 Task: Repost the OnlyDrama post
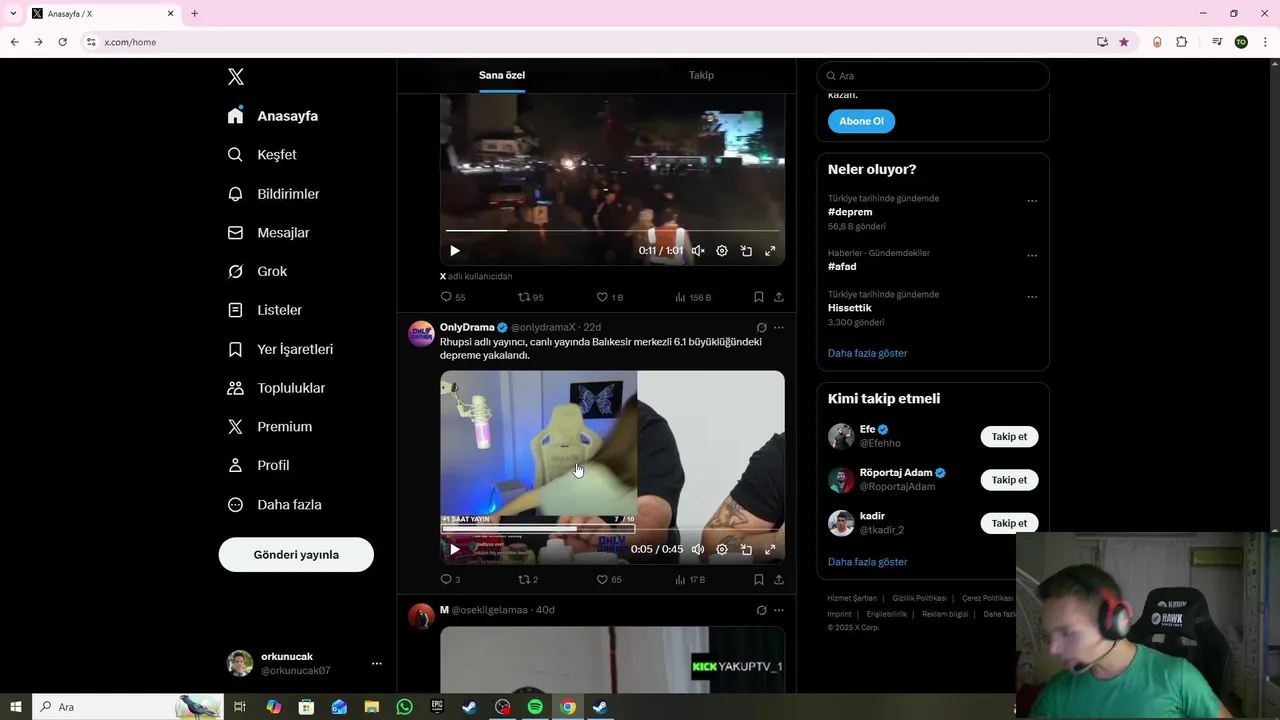528,579
